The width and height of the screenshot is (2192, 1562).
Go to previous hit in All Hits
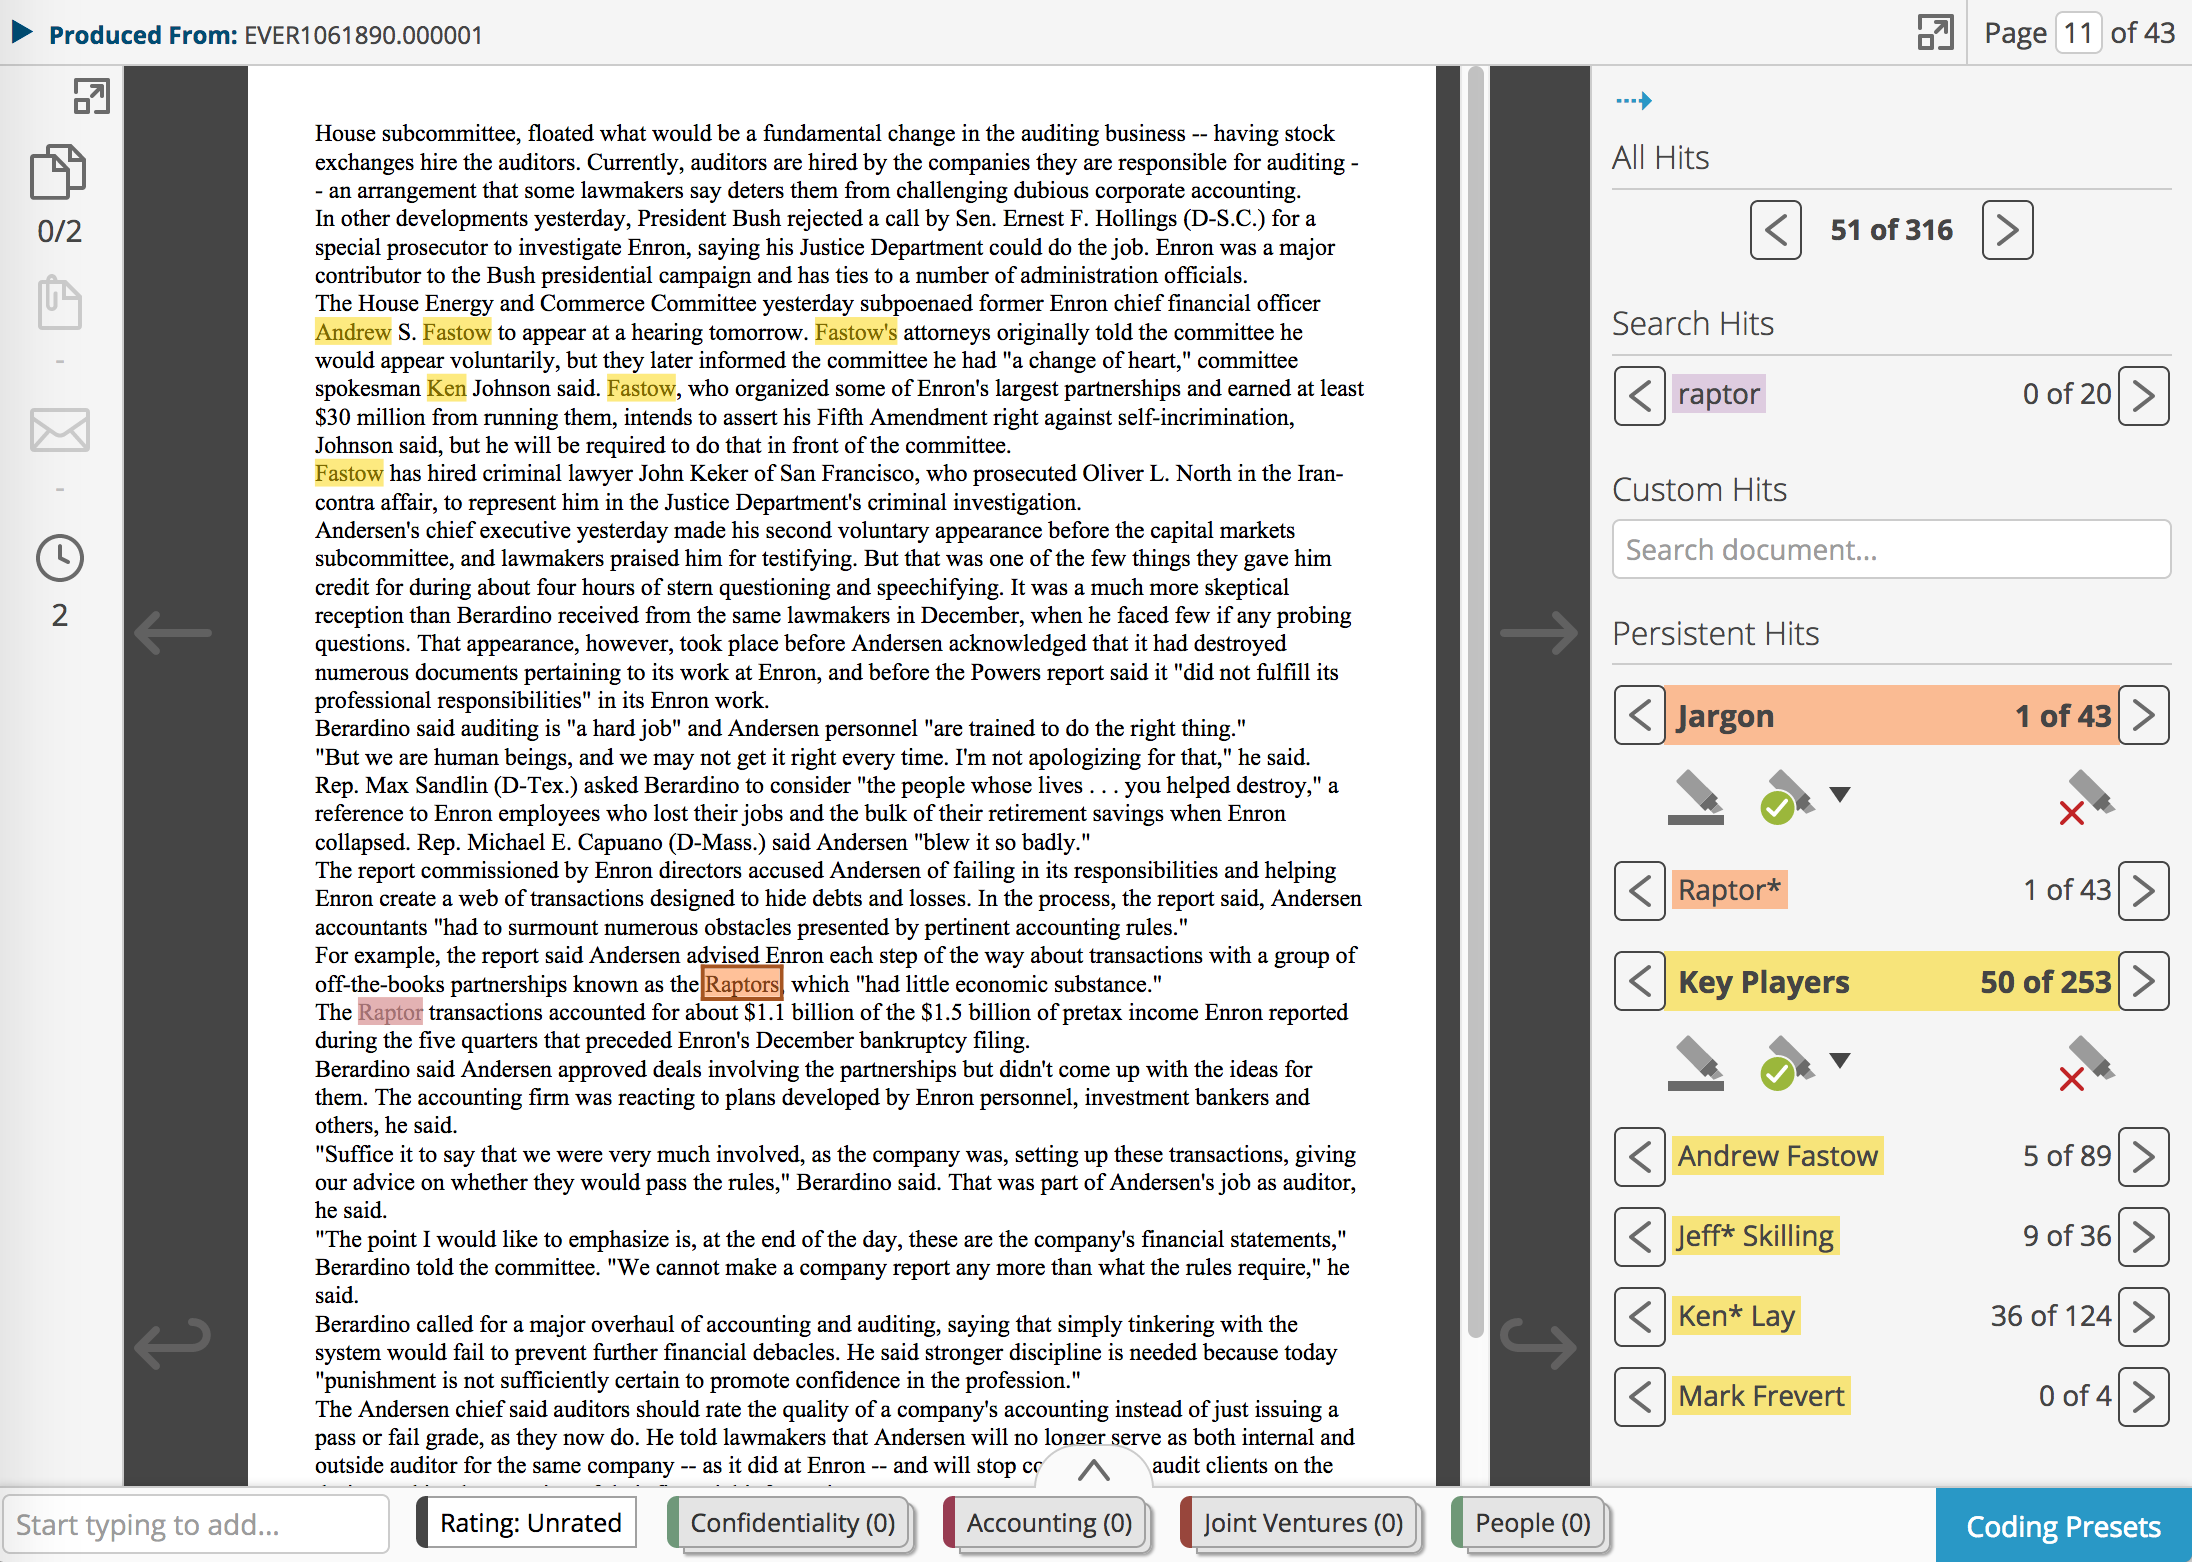pos(1776,230)
